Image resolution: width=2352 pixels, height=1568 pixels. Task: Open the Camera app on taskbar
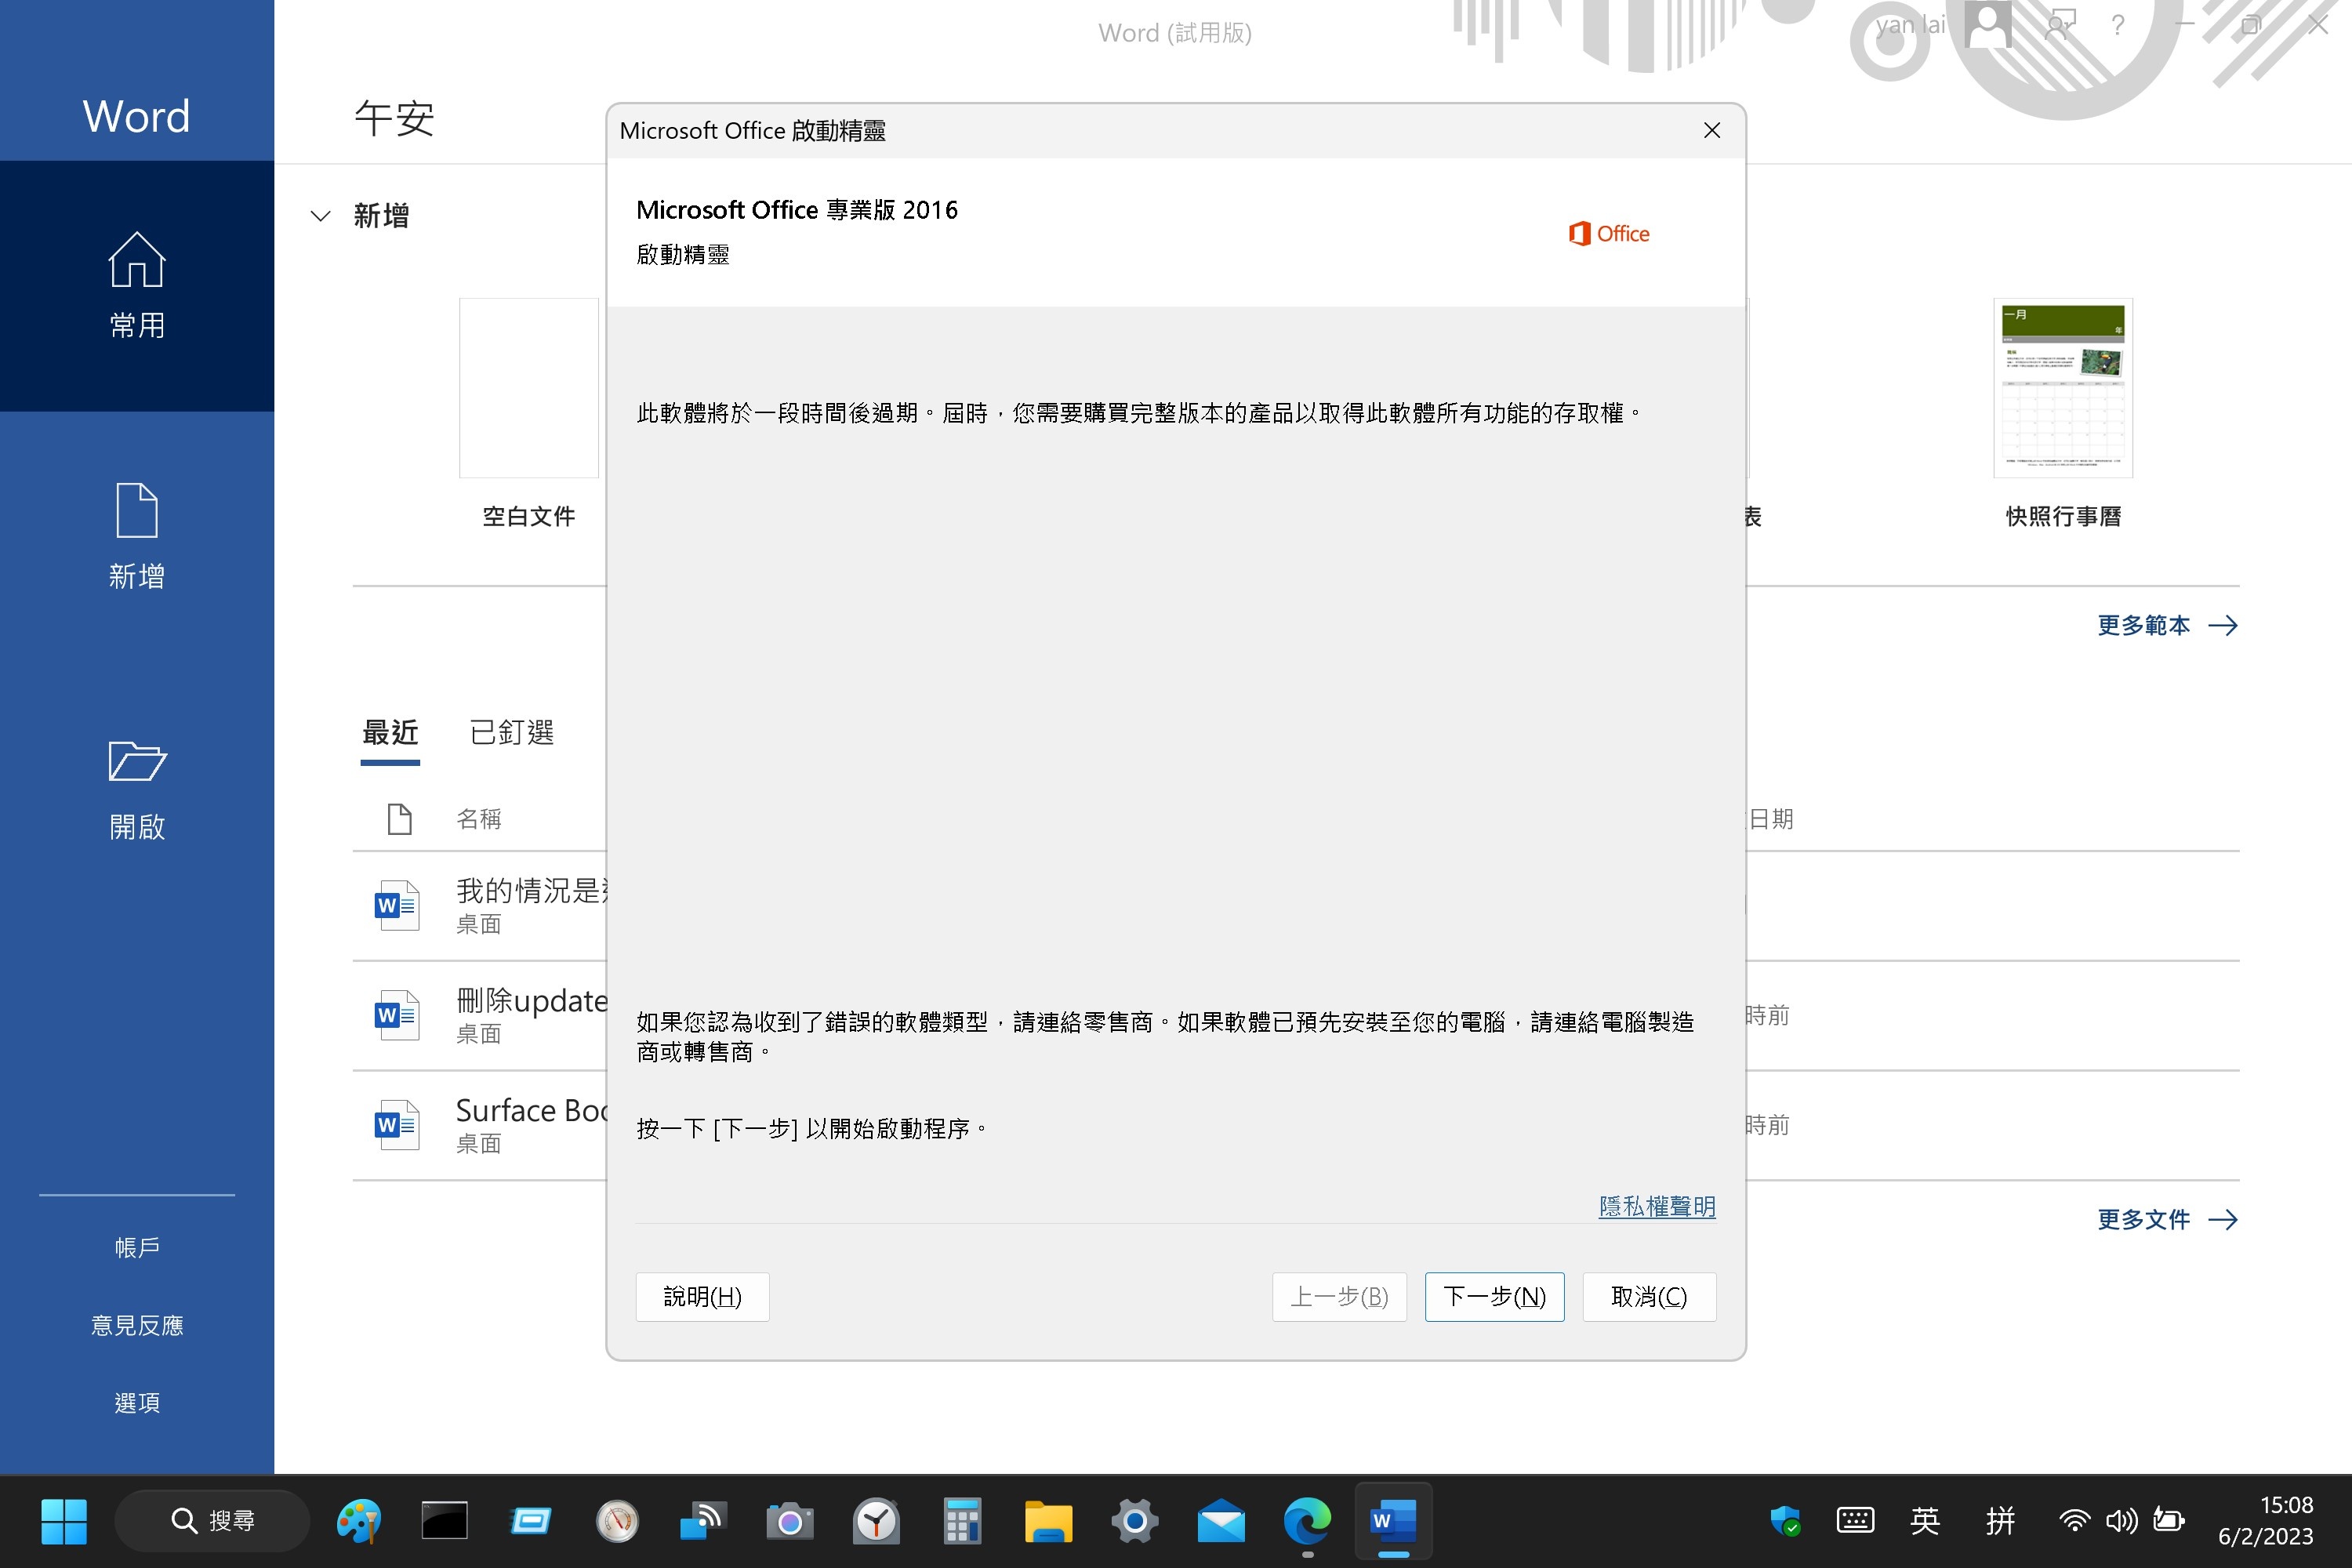(x=789, y=1521)
